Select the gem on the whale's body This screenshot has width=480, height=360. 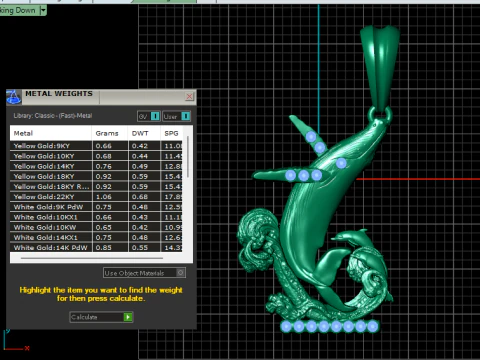pyautogui.click(x=341, y=163)
